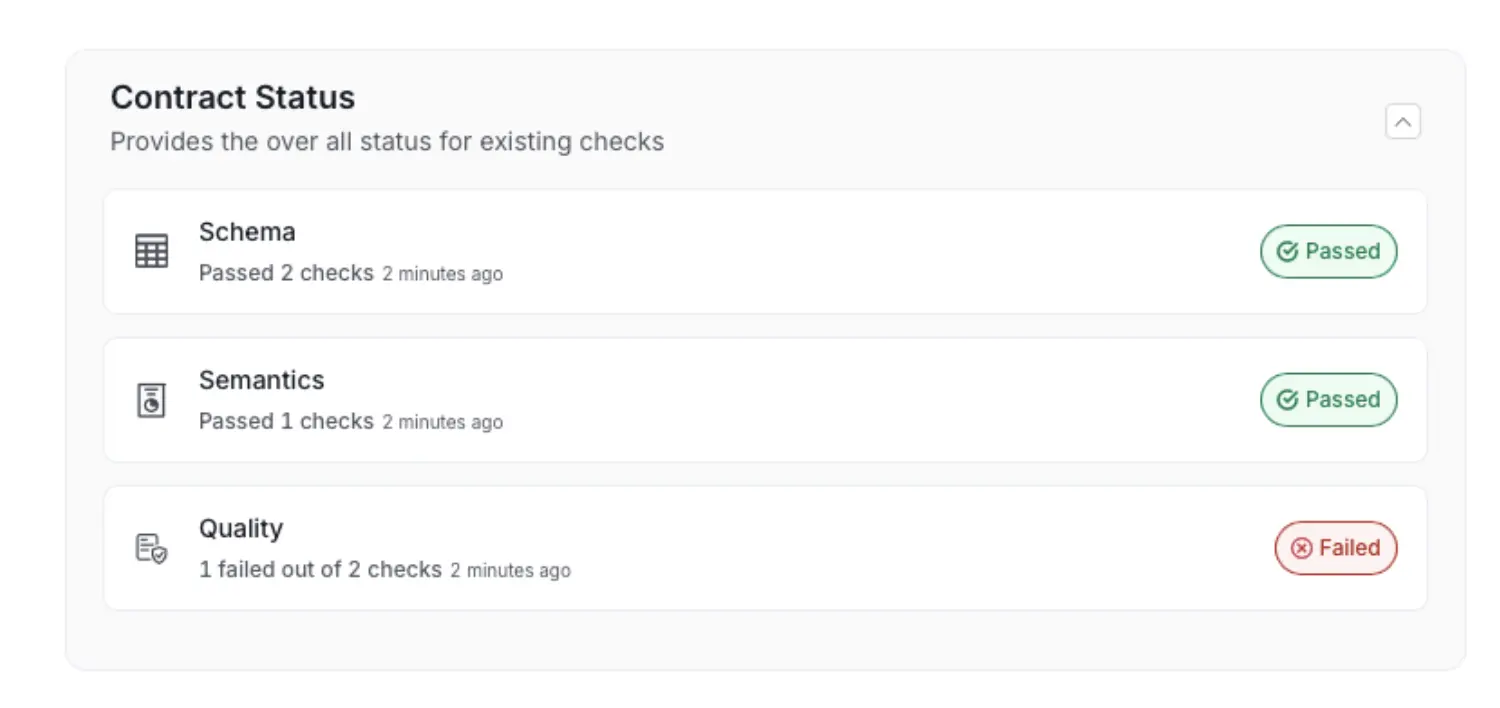Screen dimensions: 1500x708
Task: Click Schema's "2 minutes ago" timestamp
Action: 442,274
